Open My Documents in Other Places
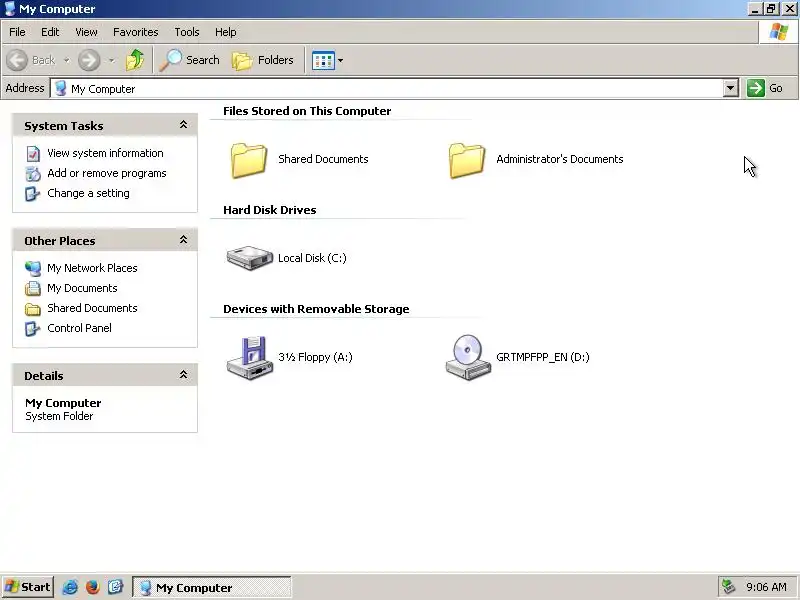The image size is (800, 600). tap(82, 288)
